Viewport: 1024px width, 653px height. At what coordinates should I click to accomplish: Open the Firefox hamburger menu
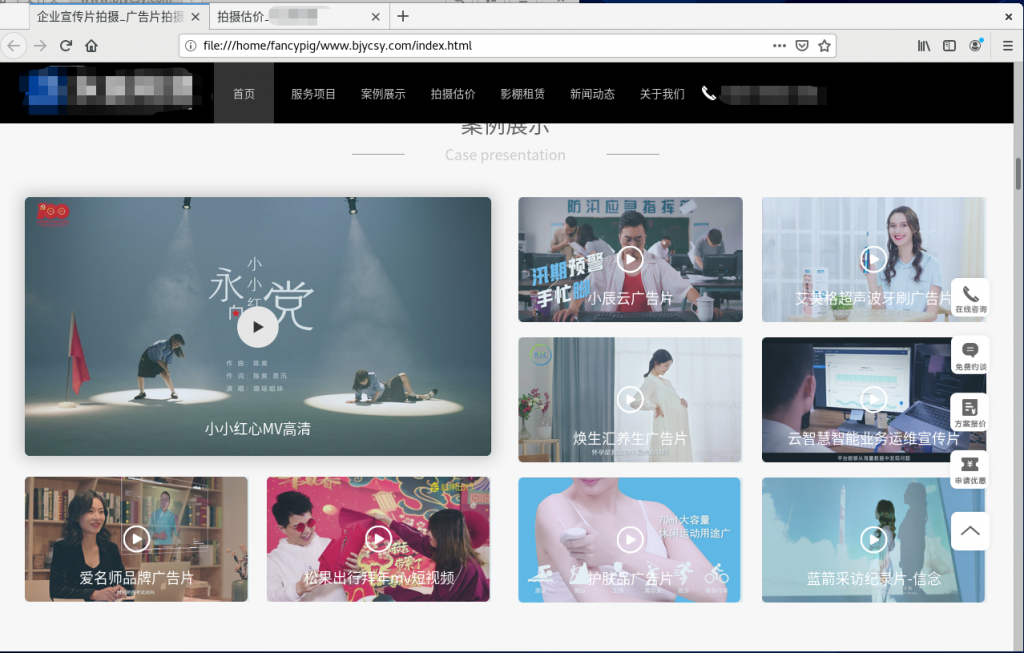click(x=1008, y=46)
